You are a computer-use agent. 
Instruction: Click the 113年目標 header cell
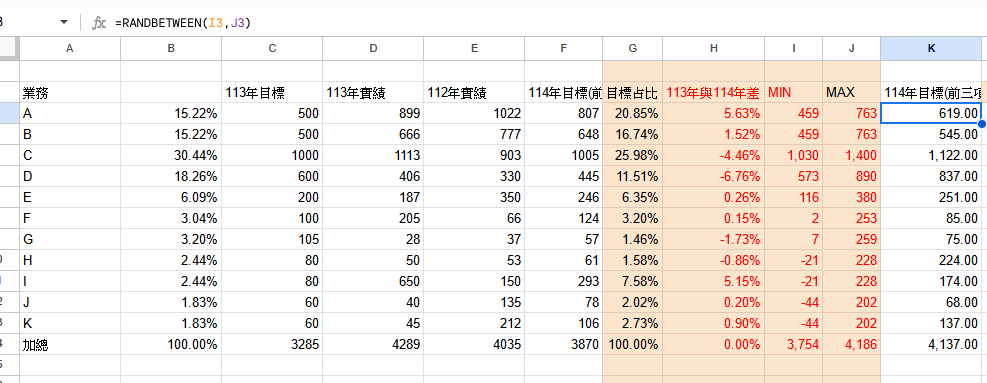coord(272,93)
